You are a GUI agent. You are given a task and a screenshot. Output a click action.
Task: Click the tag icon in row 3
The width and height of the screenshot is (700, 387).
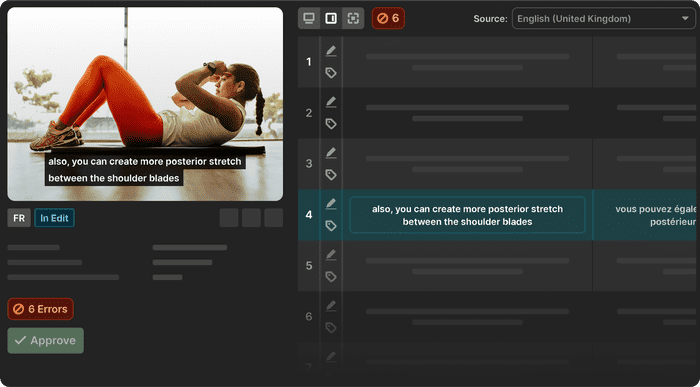coord(331,175)
